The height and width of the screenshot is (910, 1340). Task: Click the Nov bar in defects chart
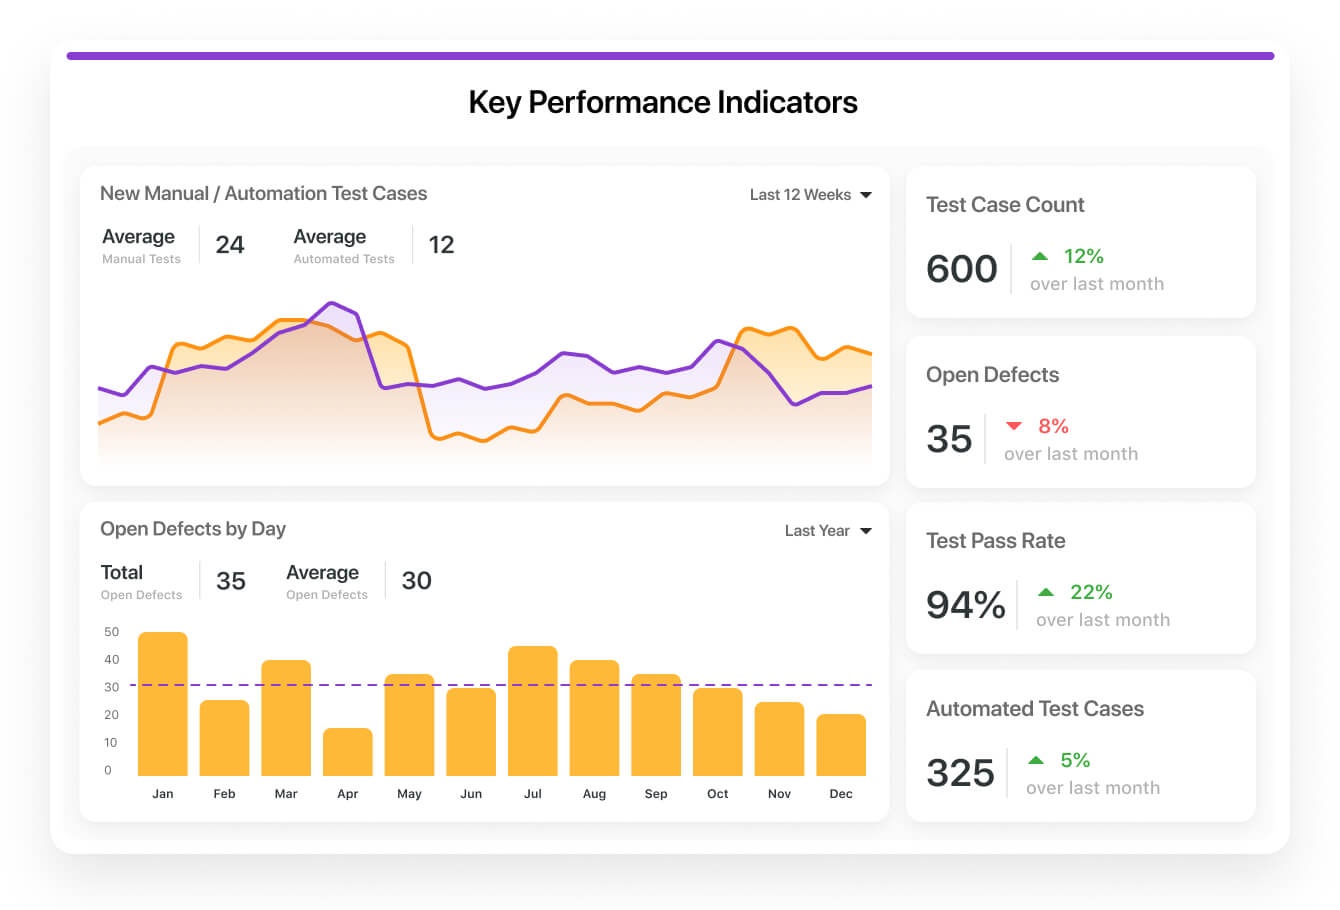click(x=779, y=739)
